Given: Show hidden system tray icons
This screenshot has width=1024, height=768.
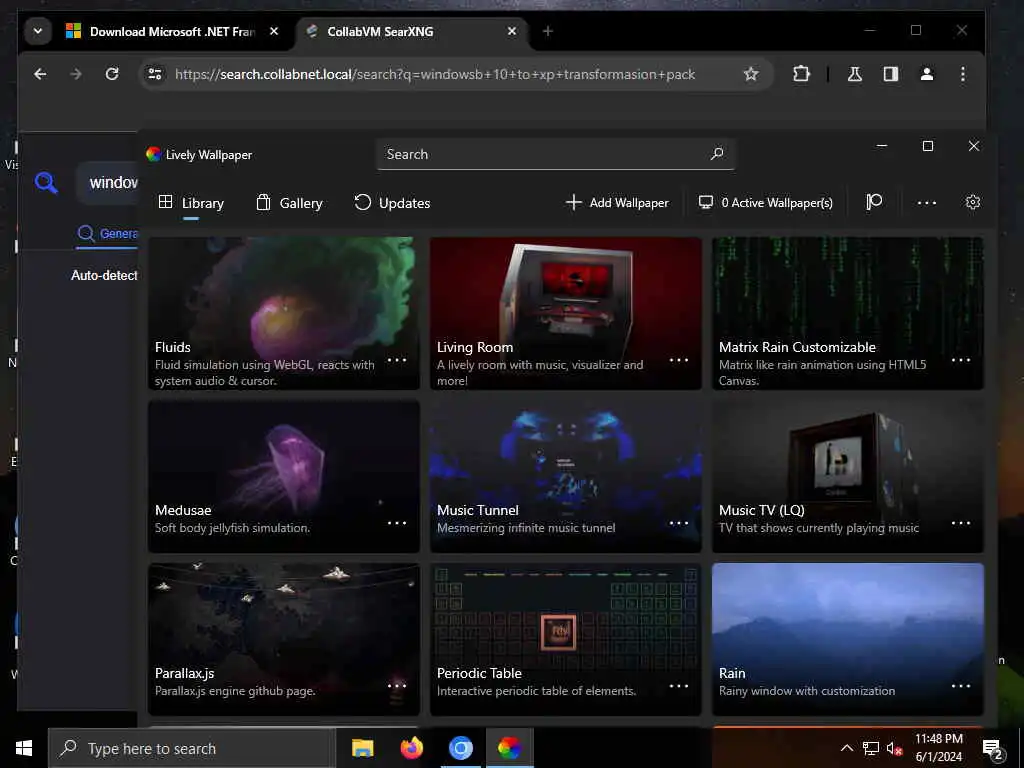Looking at the screenshot, I should [x=846, y=748].
